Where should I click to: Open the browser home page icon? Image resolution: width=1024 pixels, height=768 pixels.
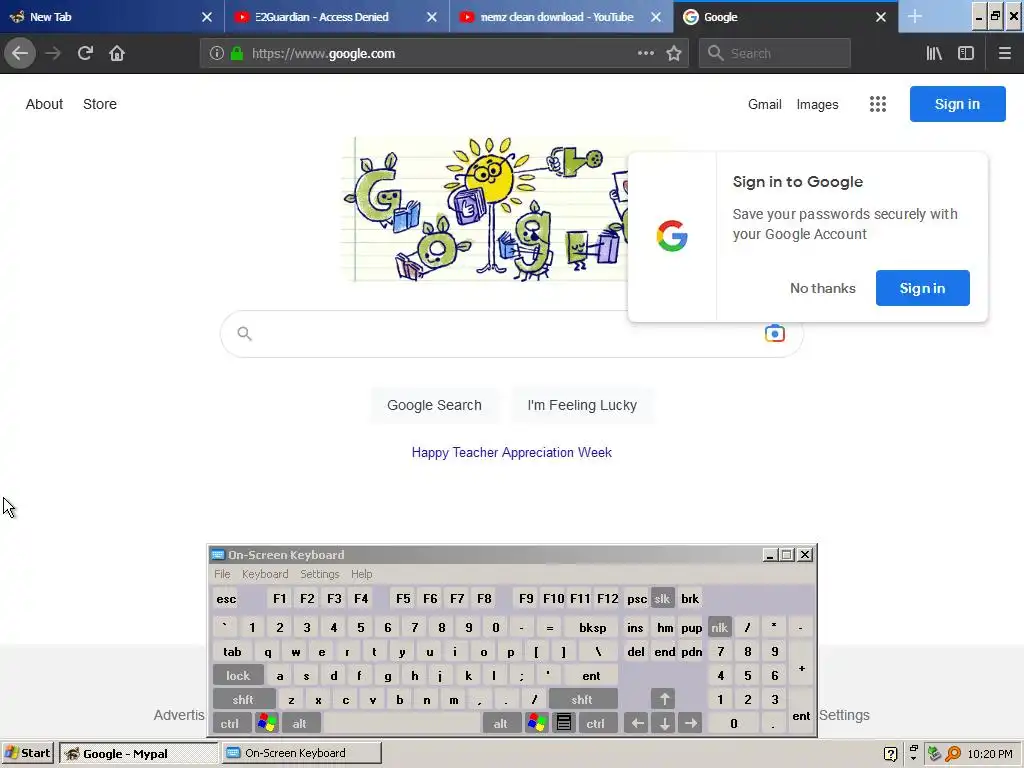tap(117, 53)
